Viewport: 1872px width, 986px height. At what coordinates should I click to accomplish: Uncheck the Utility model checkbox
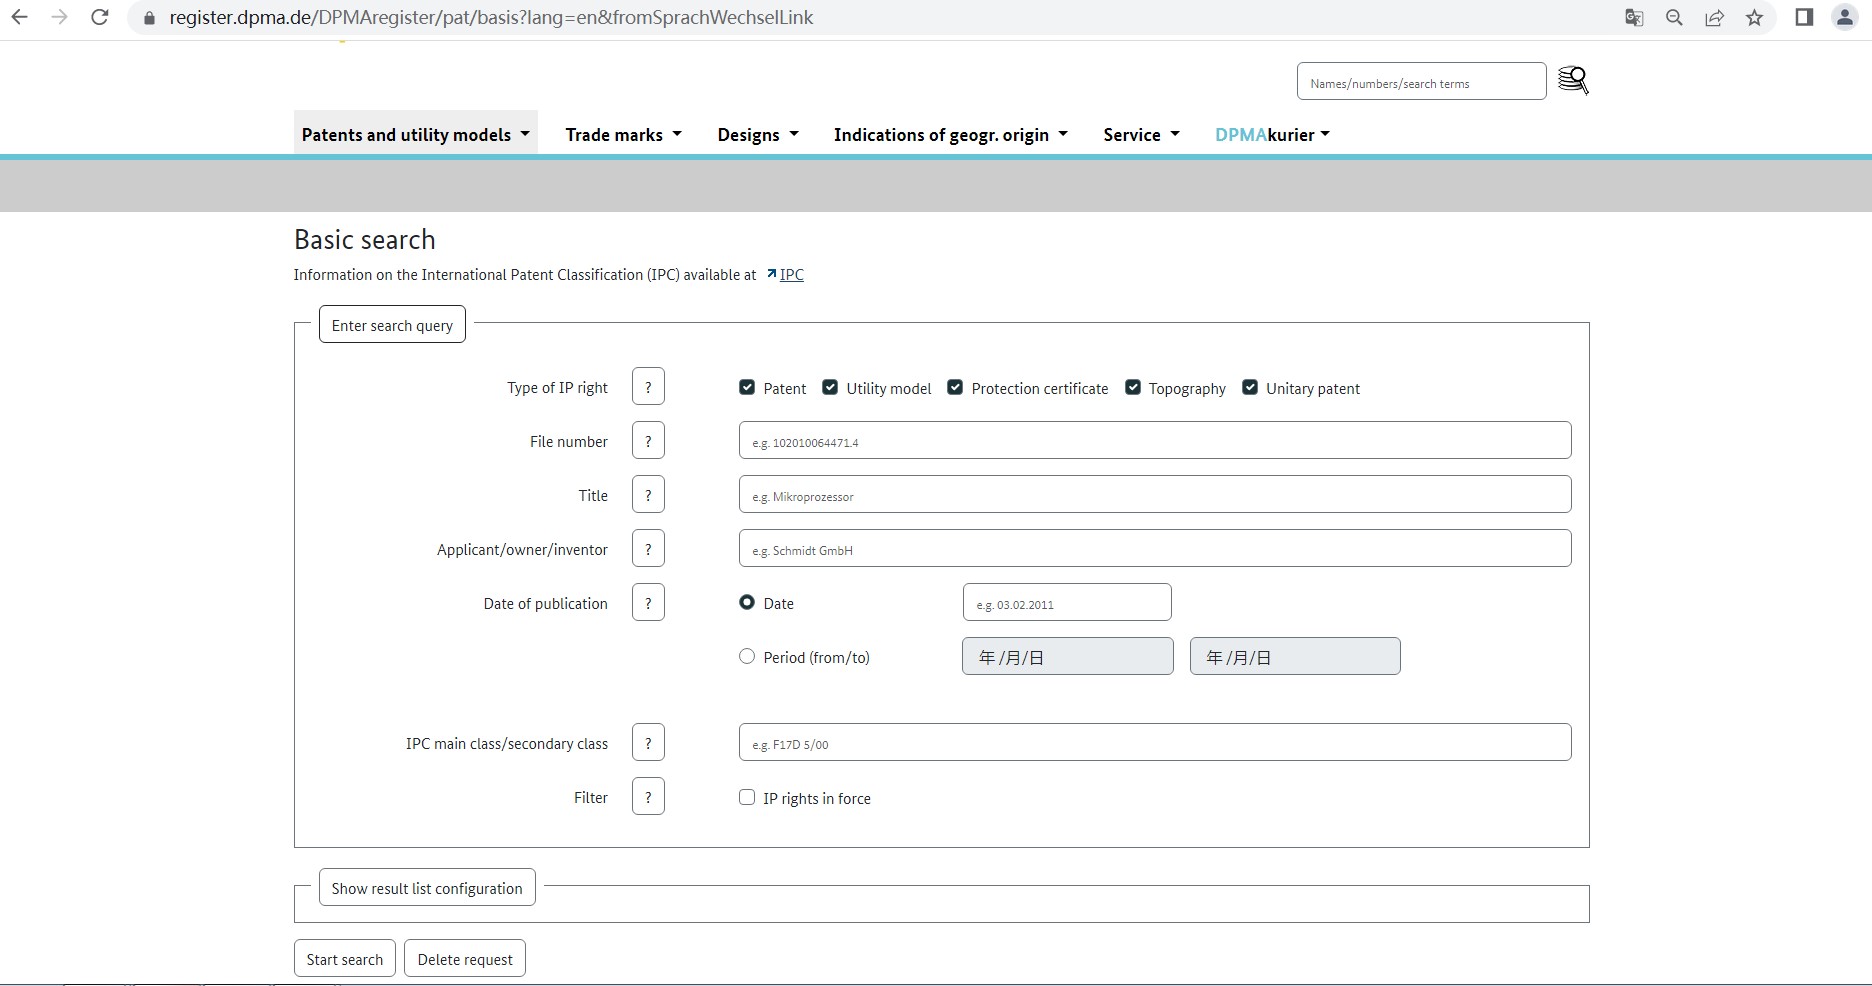[830, 387]
